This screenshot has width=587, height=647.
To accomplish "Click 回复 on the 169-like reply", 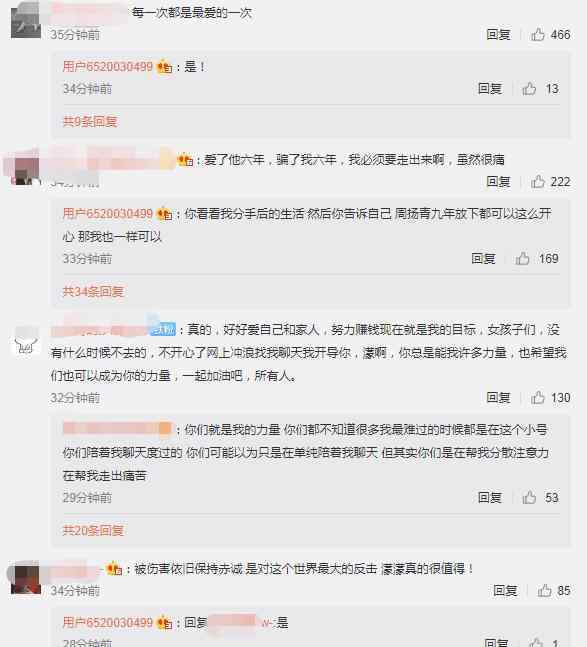I will click(483, 258).
